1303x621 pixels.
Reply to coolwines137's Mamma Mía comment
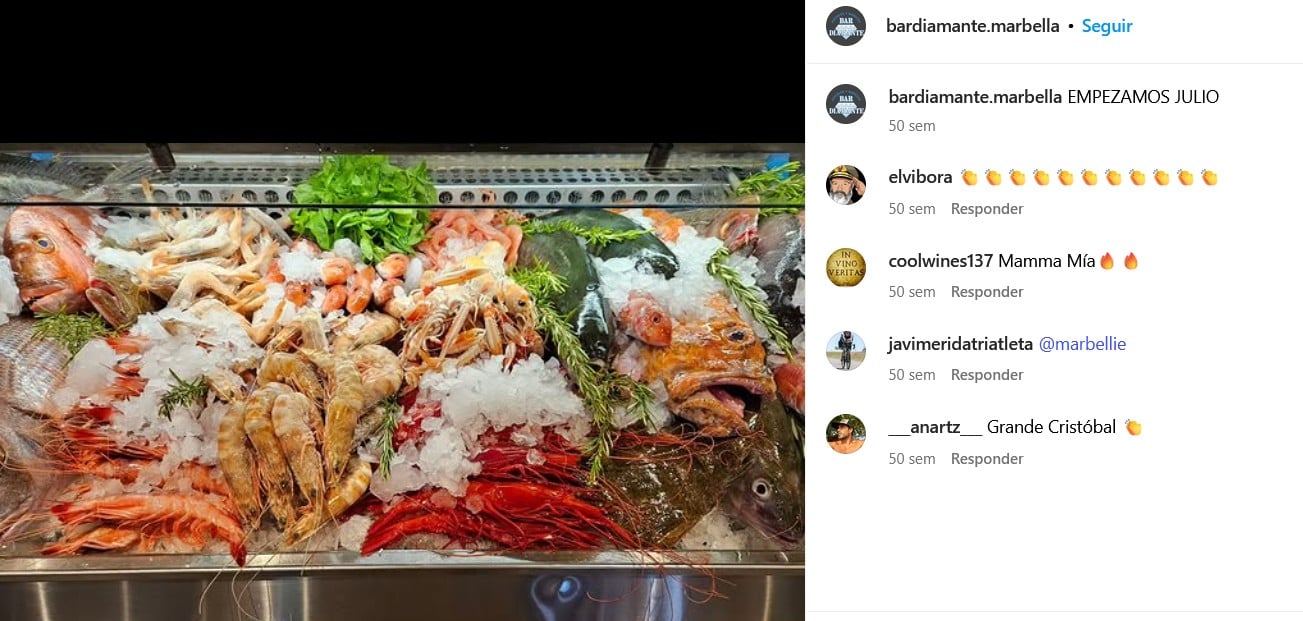pyautogui.click(x=987, y=292)
